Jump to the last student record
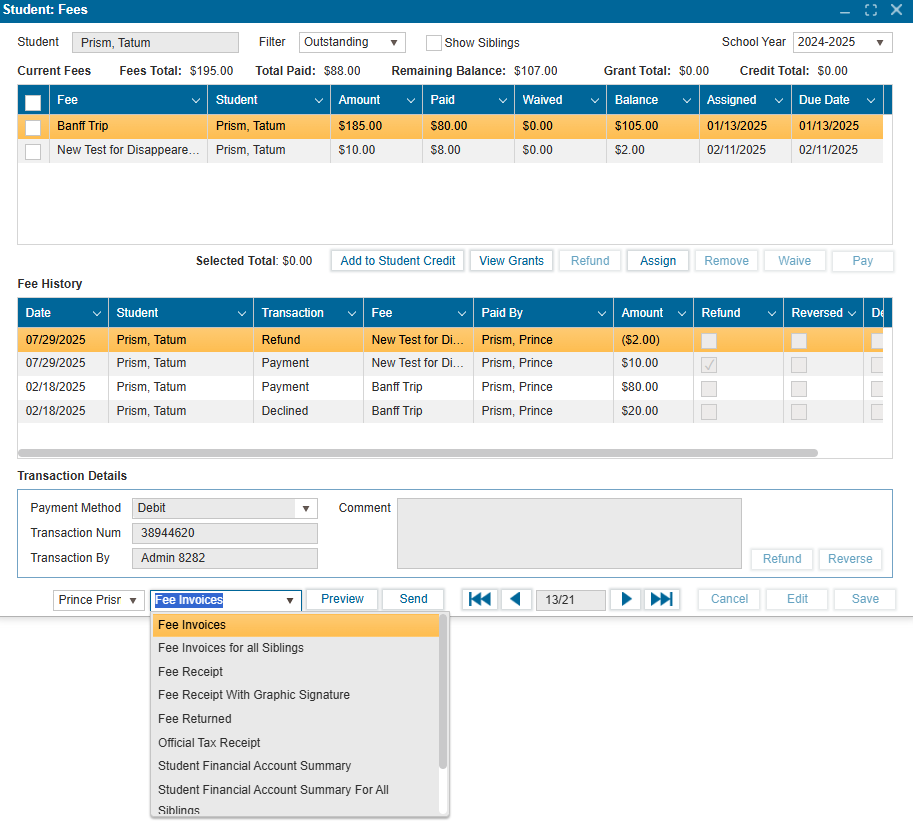The width and height of the screenshot is (913, 826). pos(661,599)
